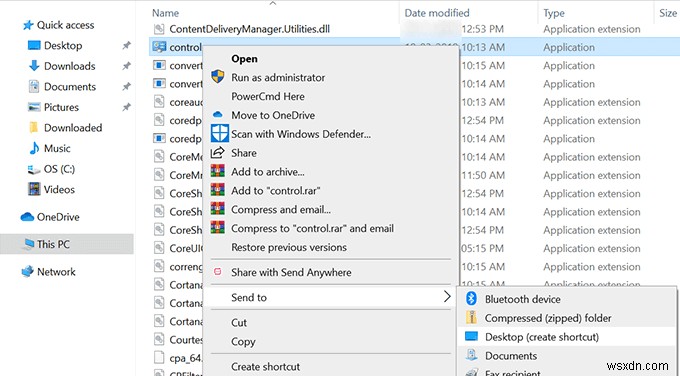Select Restore previous versions
This screenshot has width=680, height=376.
tap(289, 247)
